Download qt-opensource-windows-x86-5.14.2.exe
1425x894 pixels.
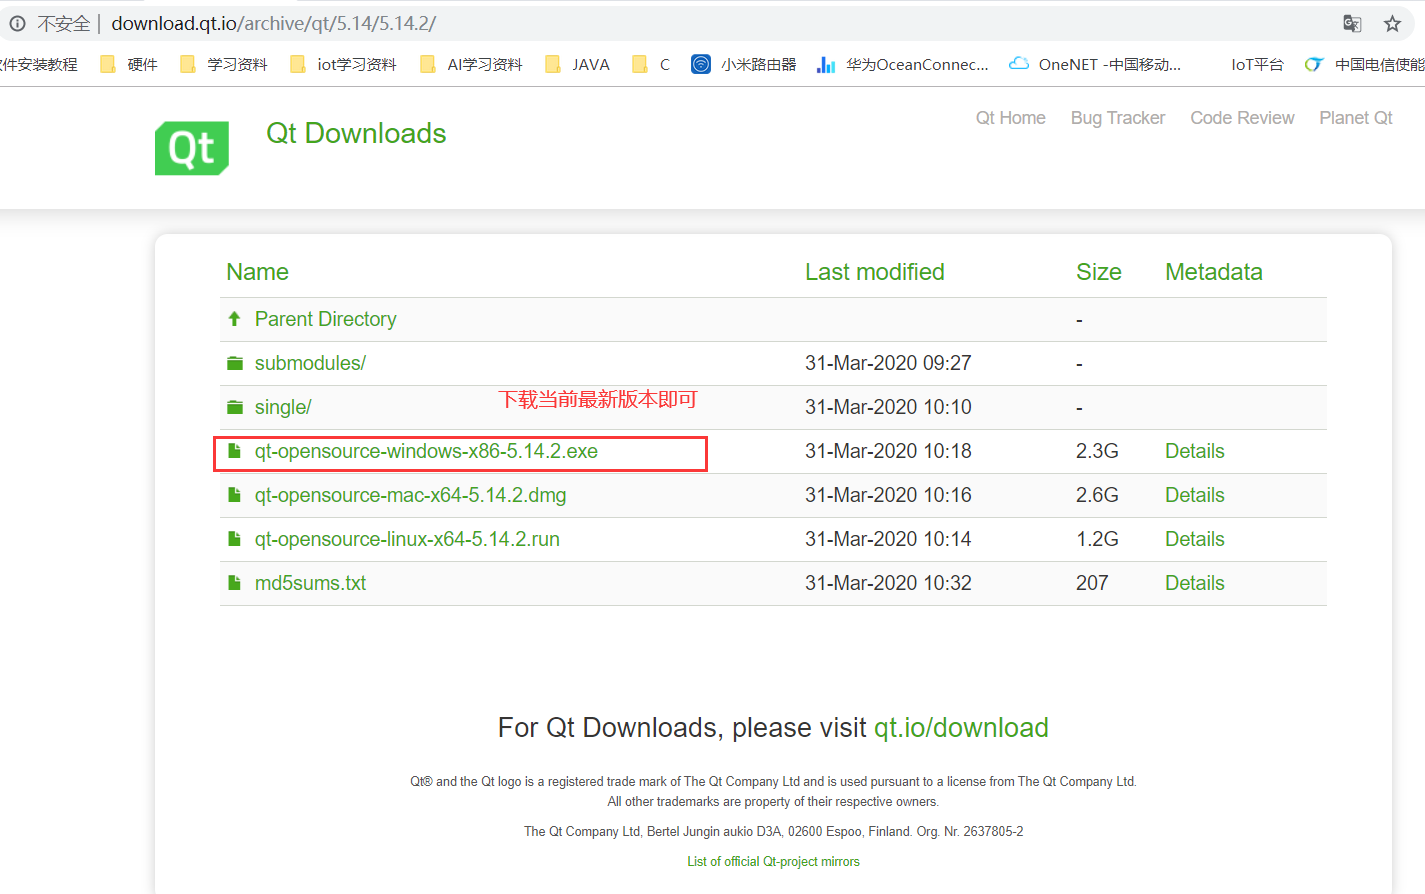(426, 451)
